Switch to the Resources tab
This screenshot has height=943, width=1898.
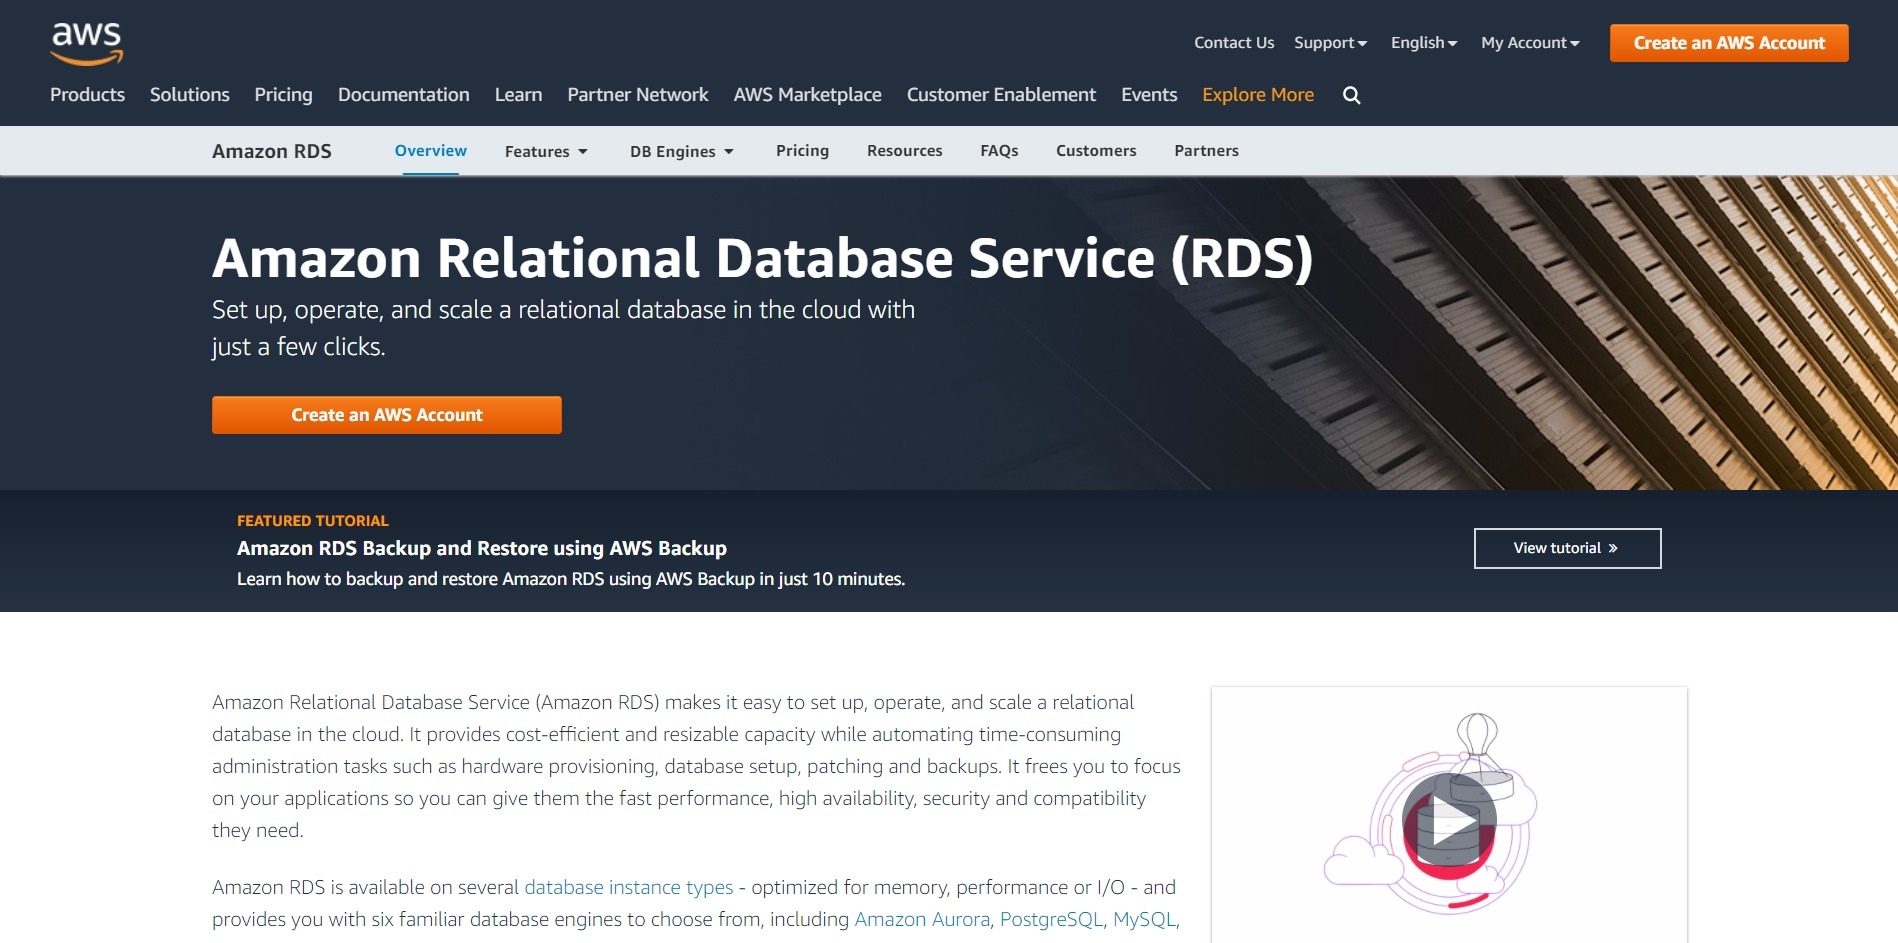coord(905,151)
